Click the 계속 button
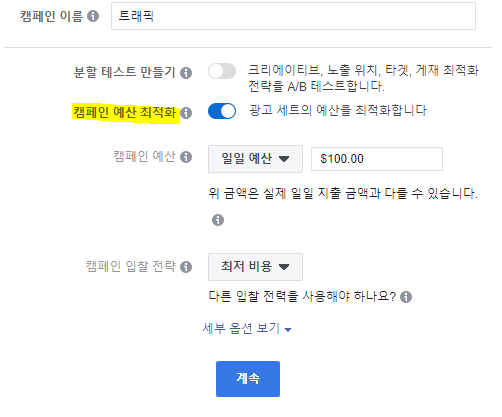This screenshot has width=502, height=417. [x=248, y=379]
